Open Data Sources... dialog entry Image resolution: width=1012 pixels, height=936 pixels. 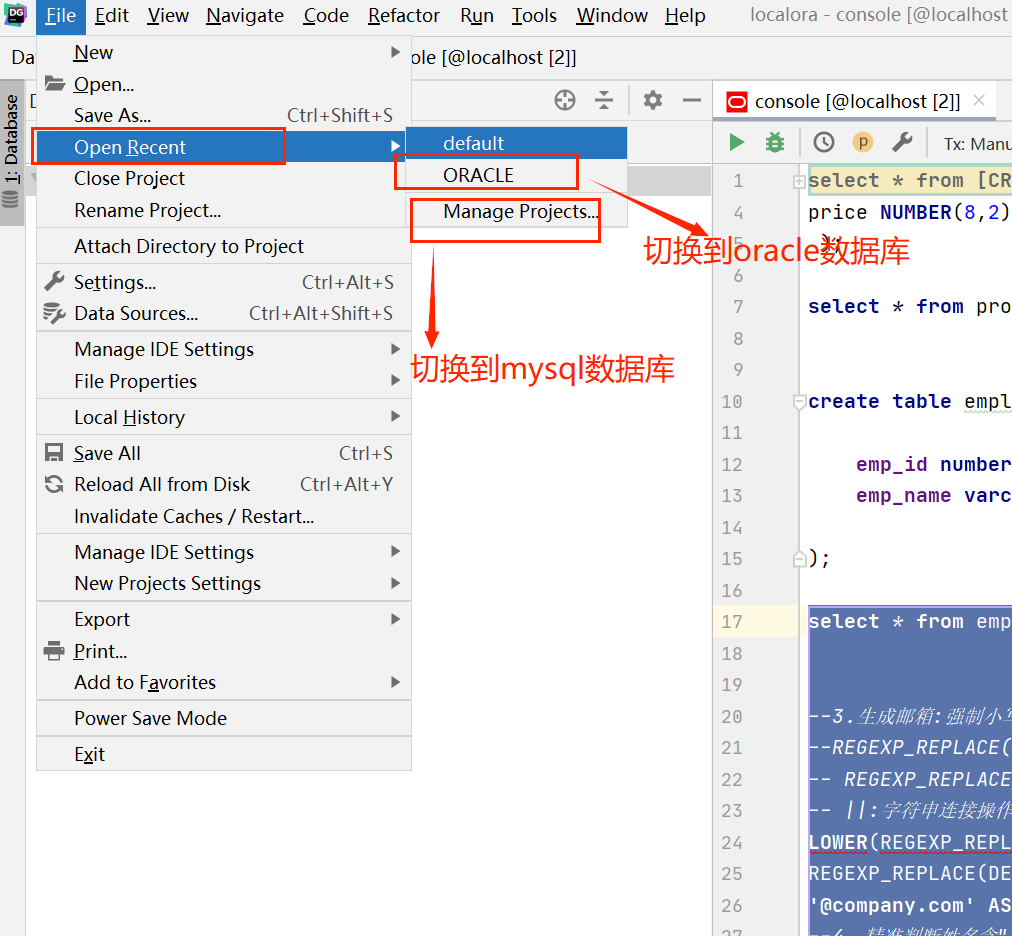[223, 314]
